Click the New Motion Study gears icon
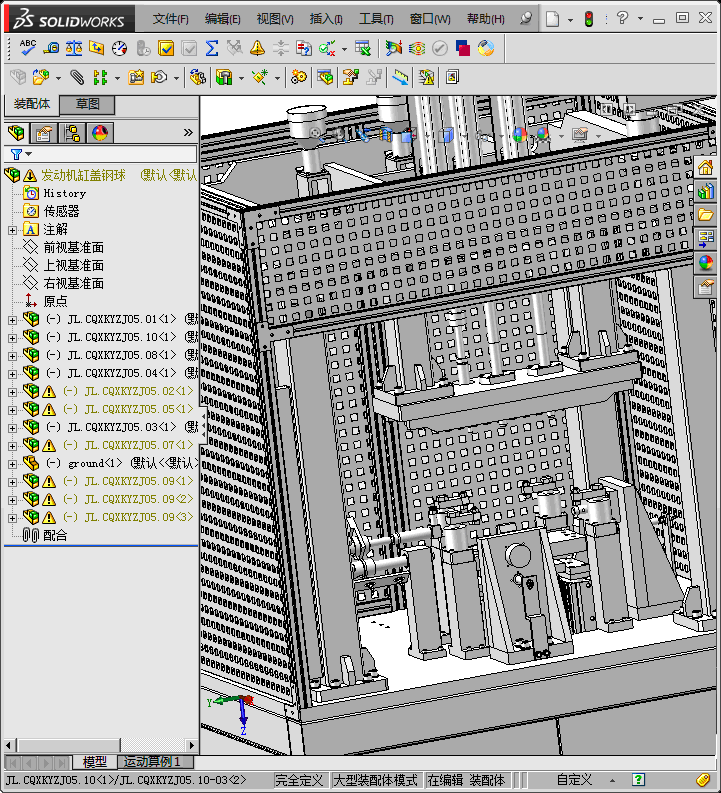This screenshot has height=793, width=721. coord(299,77)
